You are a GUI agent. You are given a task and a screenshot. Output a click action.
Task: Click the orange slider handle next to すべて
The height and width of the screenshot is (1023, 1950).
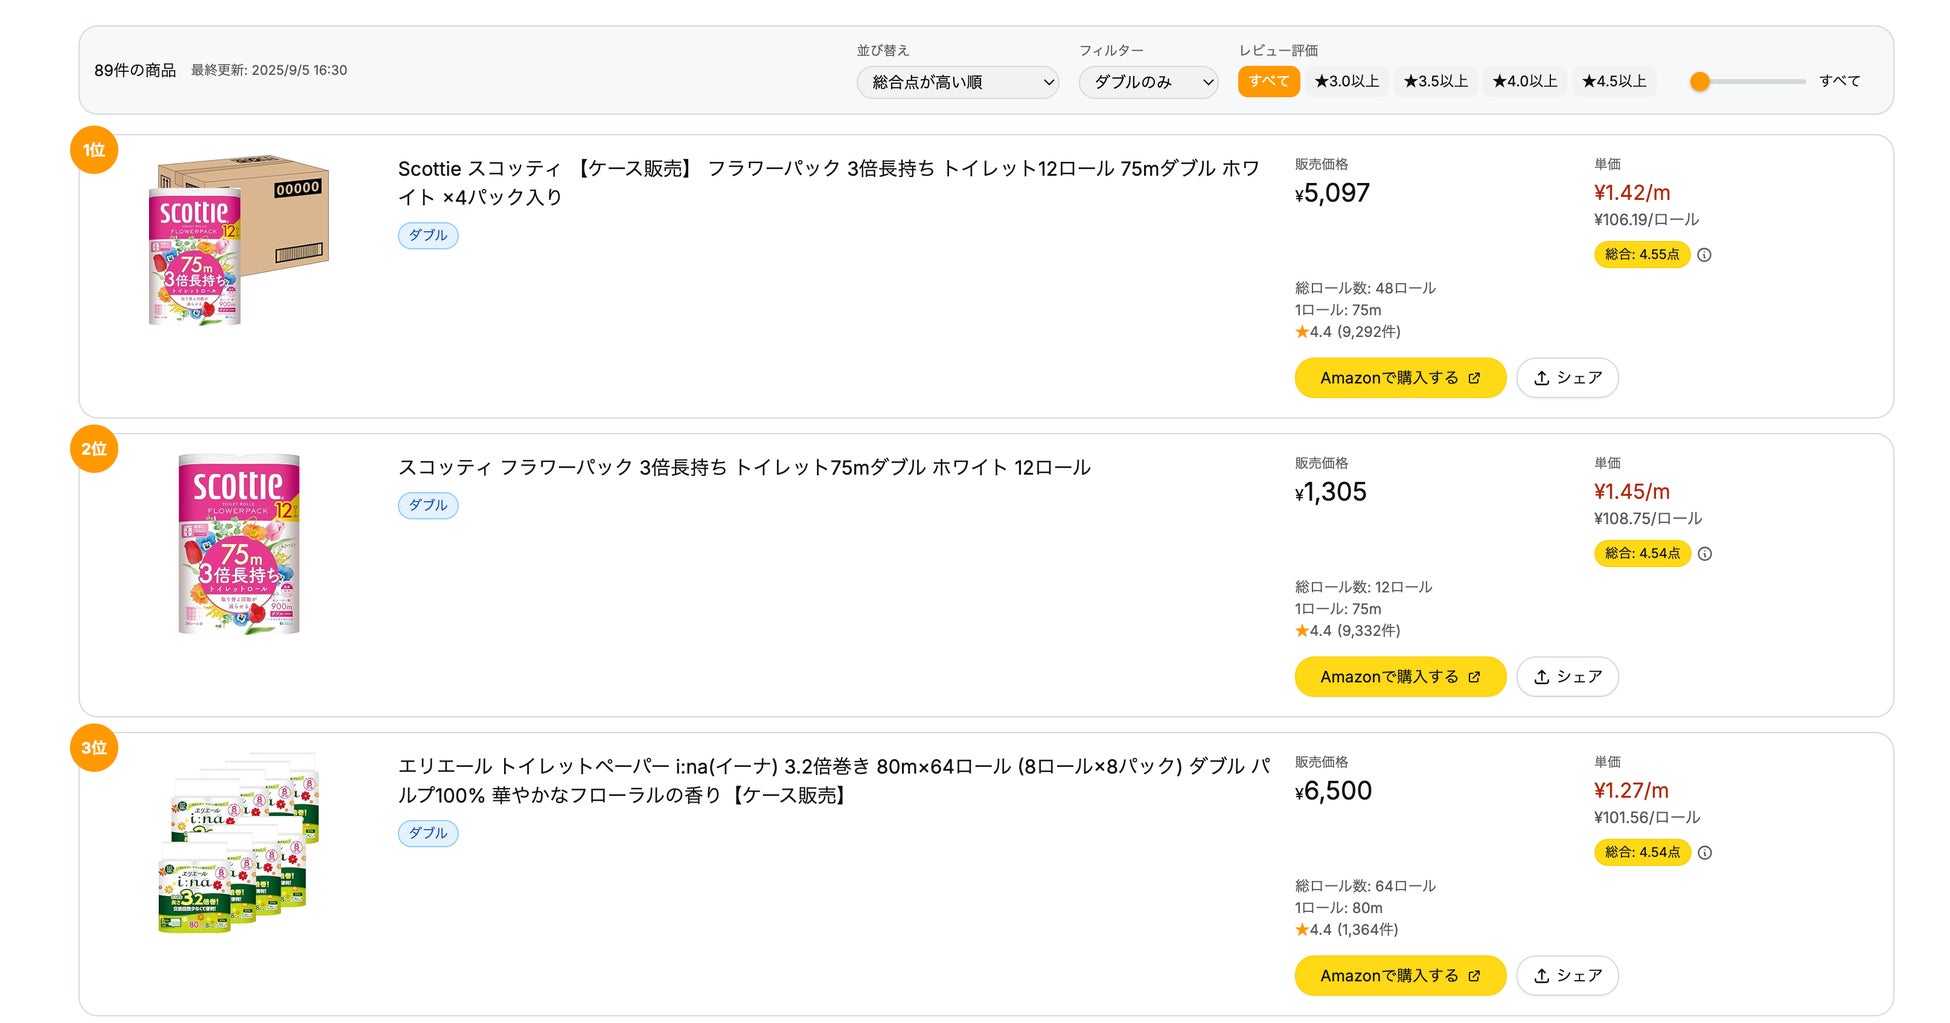coord(1700,82)
